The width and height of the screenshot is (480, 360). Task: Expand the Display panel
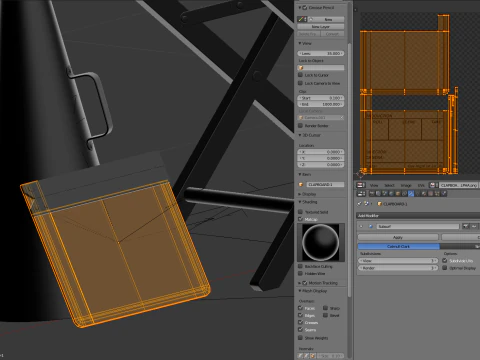click(299, 194)
